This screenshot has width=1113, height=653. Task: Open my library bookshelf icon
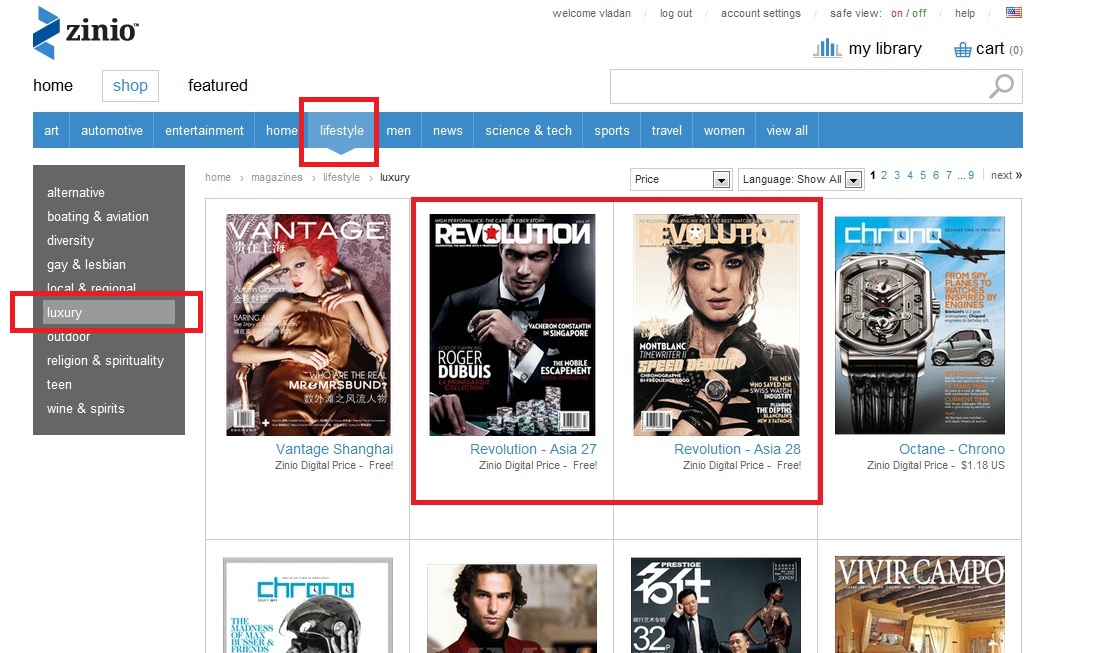click(827, 49)
